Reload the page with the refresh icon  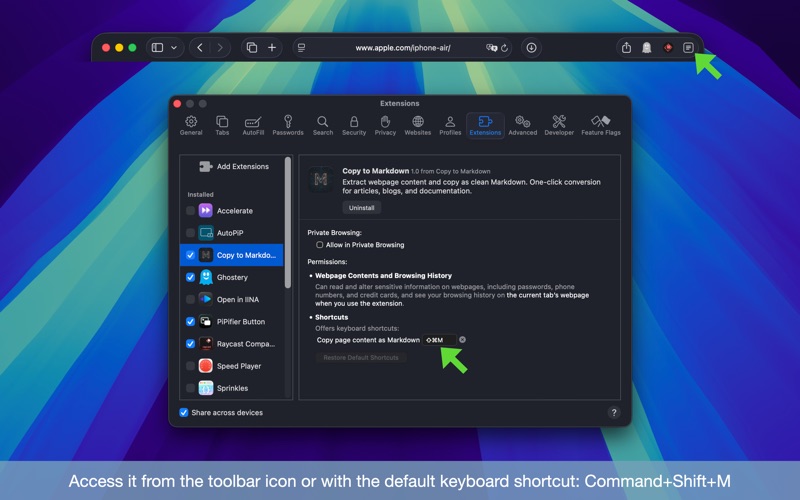tap(504, 47)
